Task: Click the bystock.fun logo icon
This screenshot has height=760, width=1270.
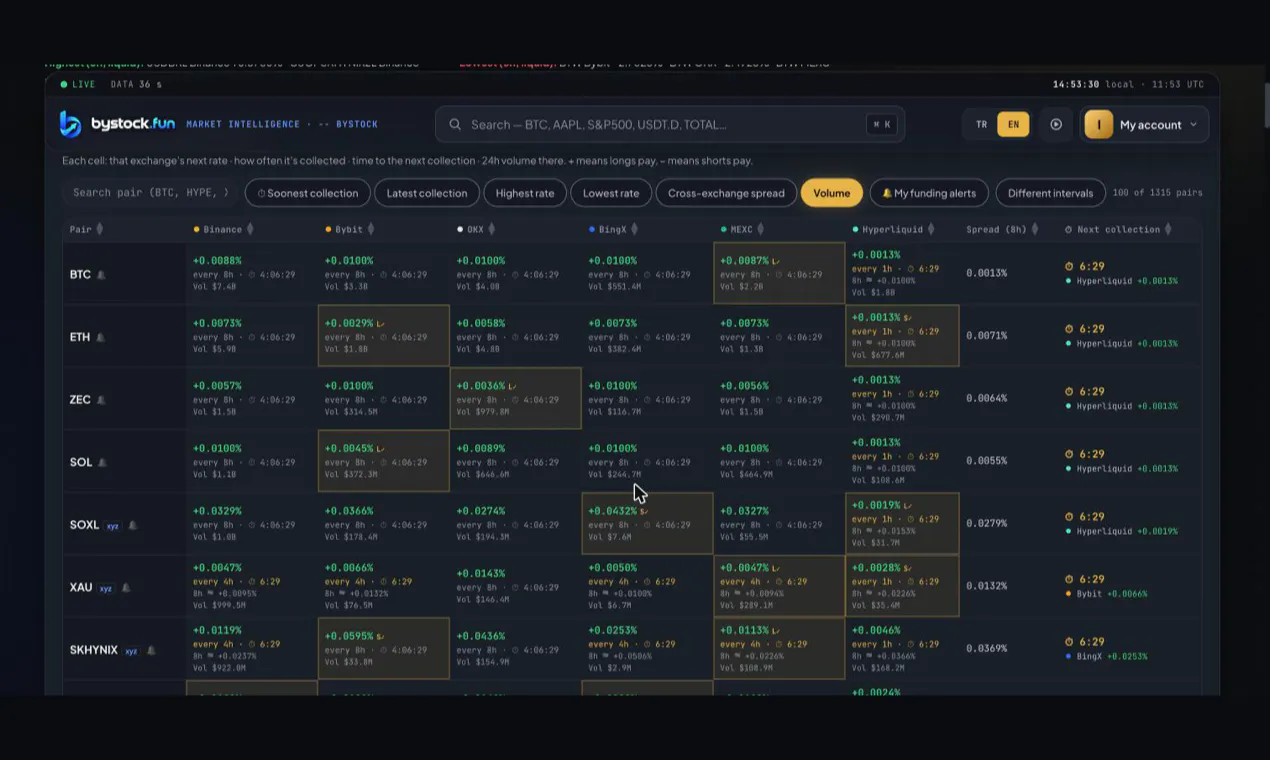Action: coord(70,124)
